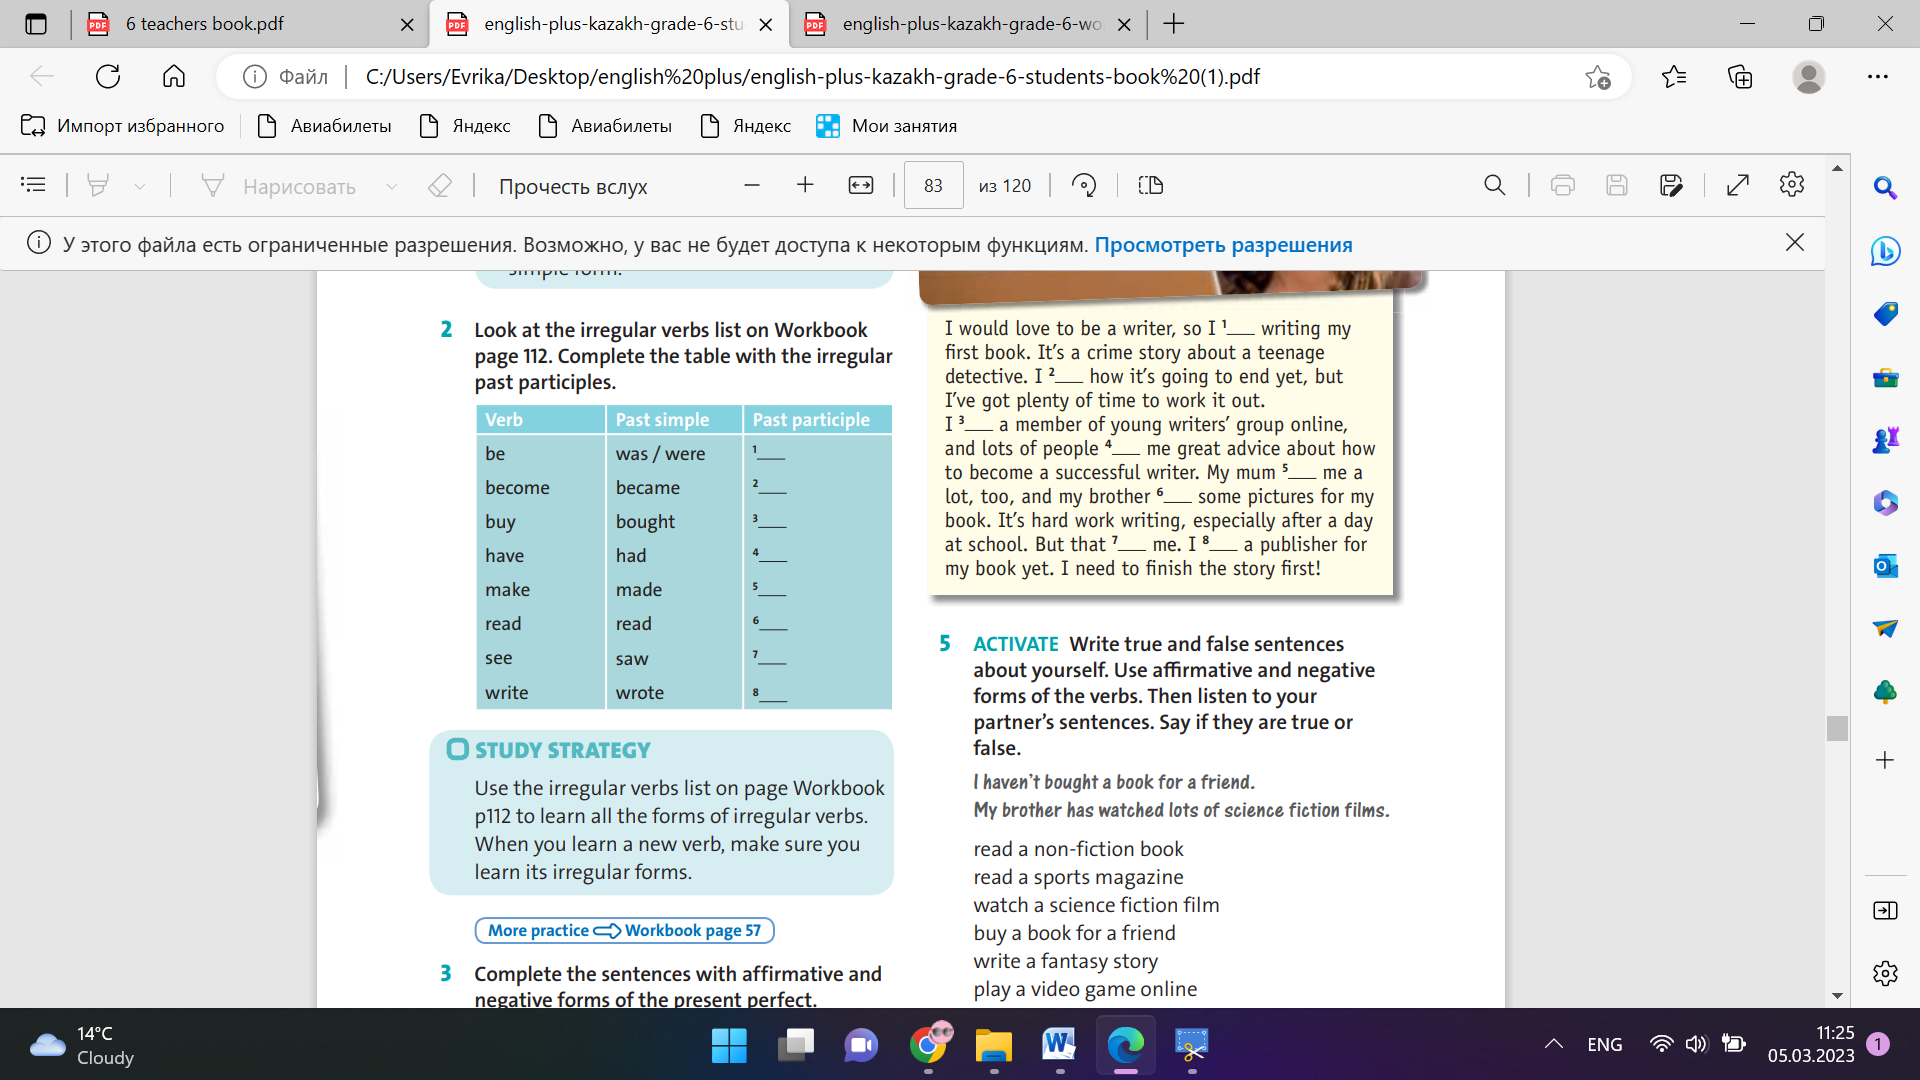Screen dimensions: 1920x1080
Task: Click Просмотреть разрешения link
Action: click(1222, 245)
